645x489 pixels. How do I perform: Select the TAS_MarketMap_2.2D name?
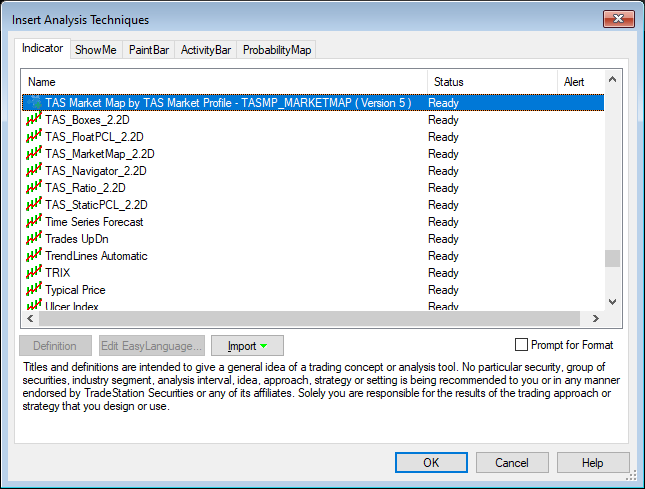(100, 154)
